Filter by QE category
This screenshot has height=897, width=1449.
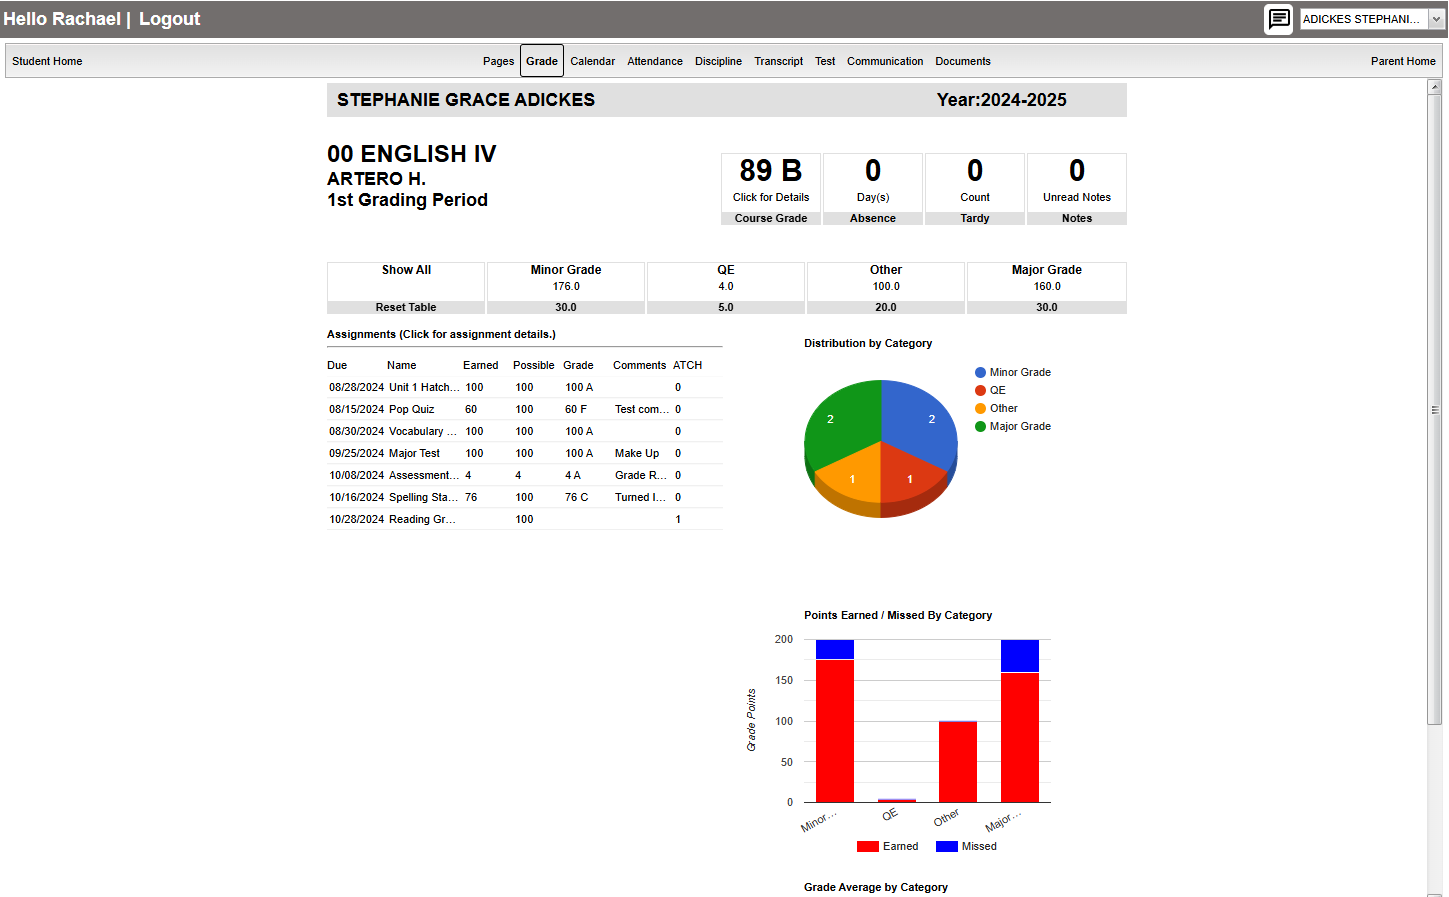click(x=726, y=288)
